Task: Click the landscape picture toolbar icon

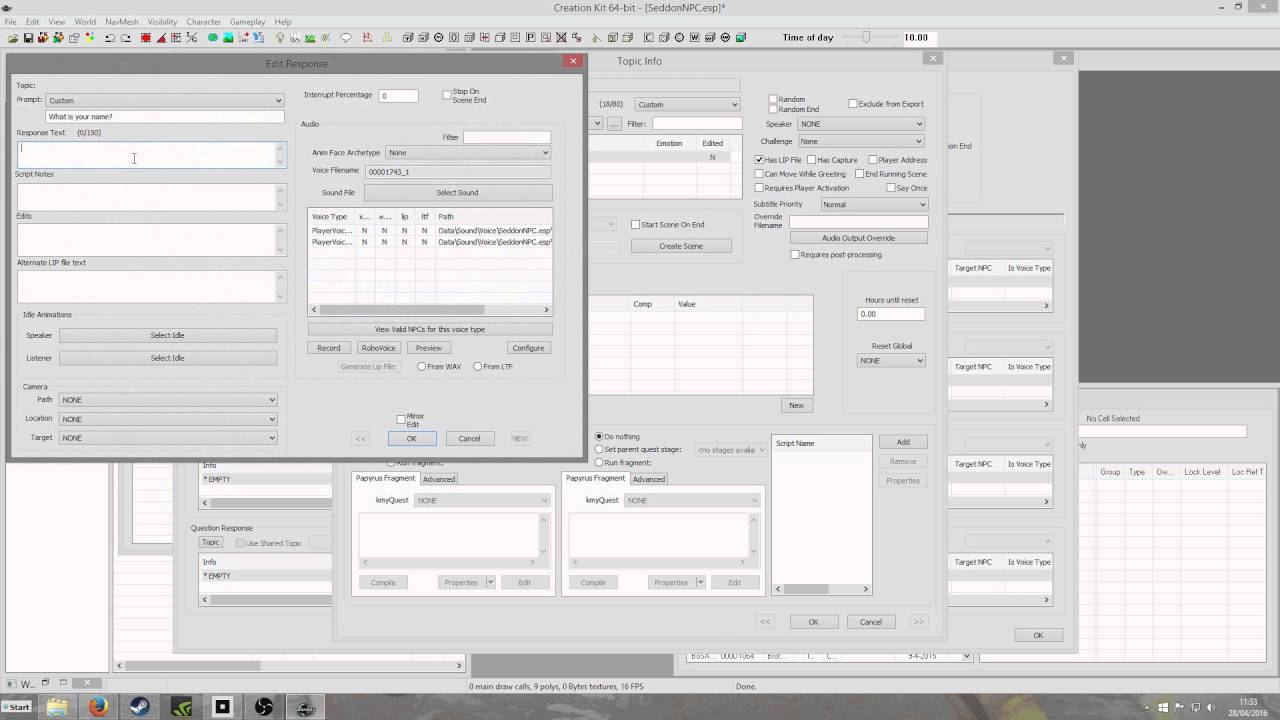Action: click(228, 38)
